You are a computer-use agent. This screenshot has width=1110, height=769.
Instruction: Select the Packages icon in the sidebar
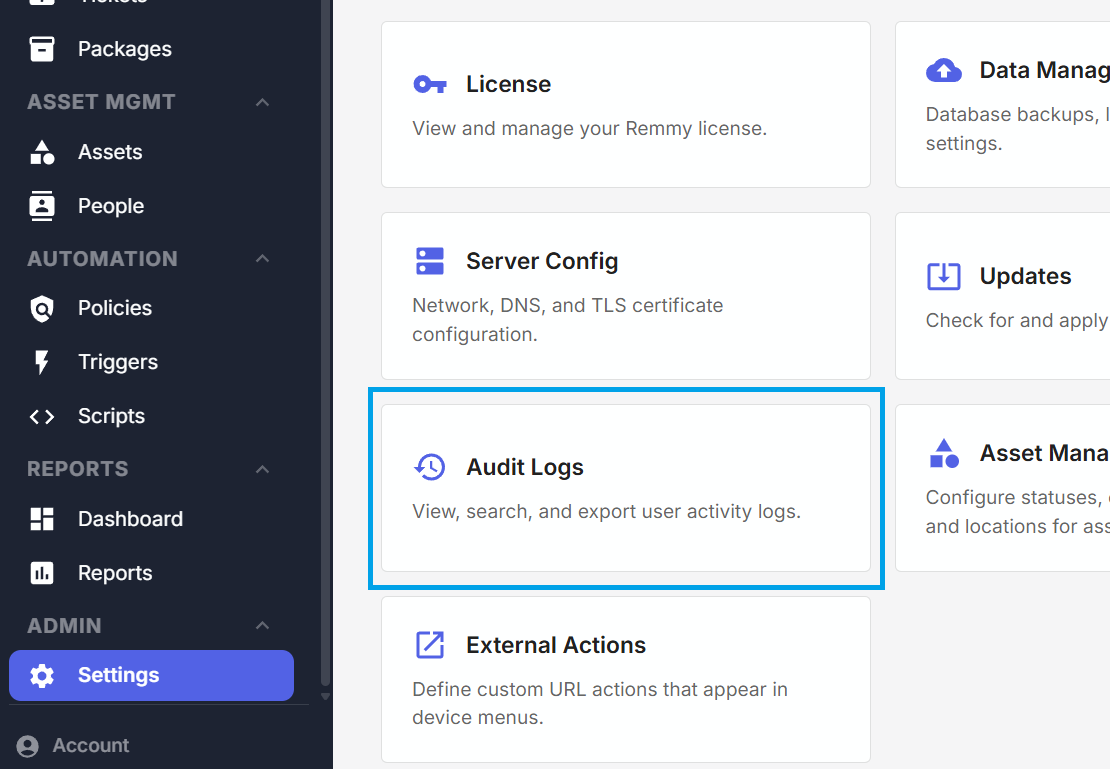(41, 48)
